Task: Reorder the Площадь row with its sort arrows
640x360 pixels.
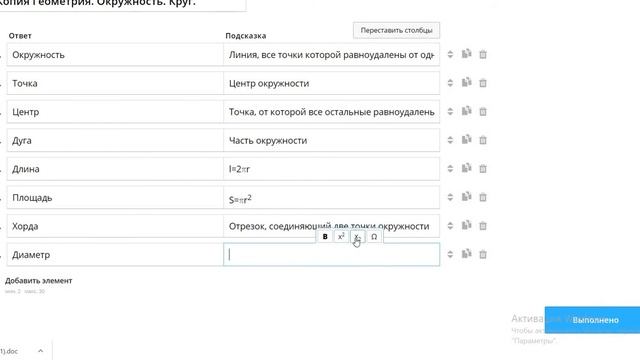Action: tap(450, 197)
